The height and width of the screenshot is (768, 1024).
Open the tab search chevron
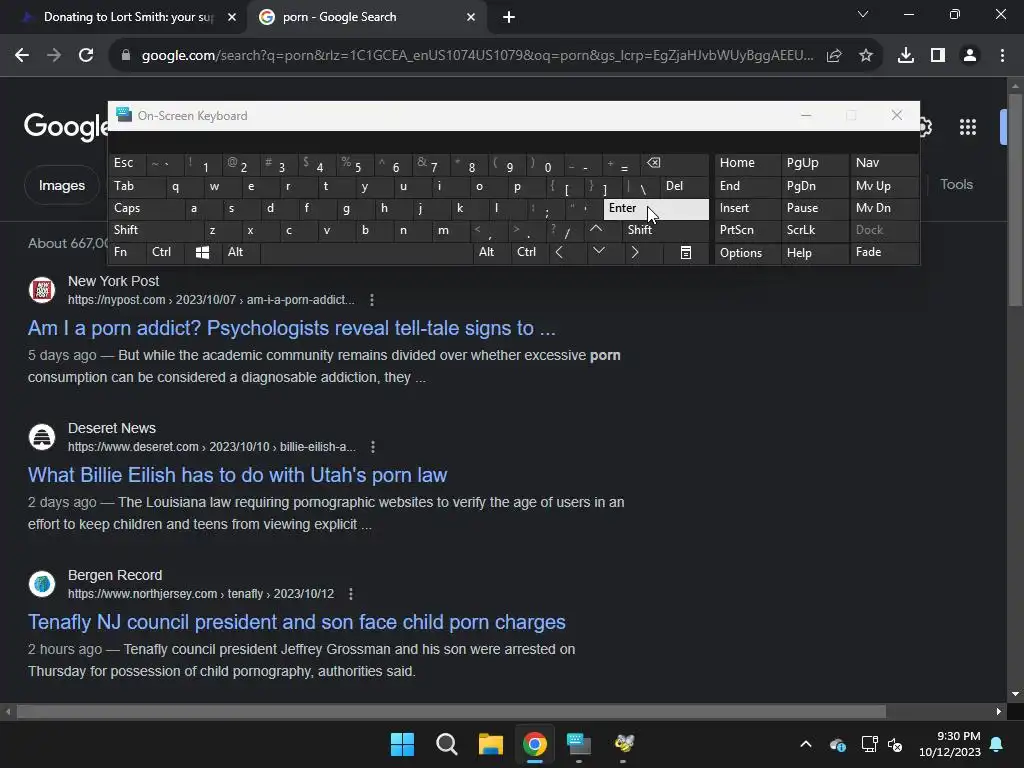pyautogui.click(x=863, y=14)
